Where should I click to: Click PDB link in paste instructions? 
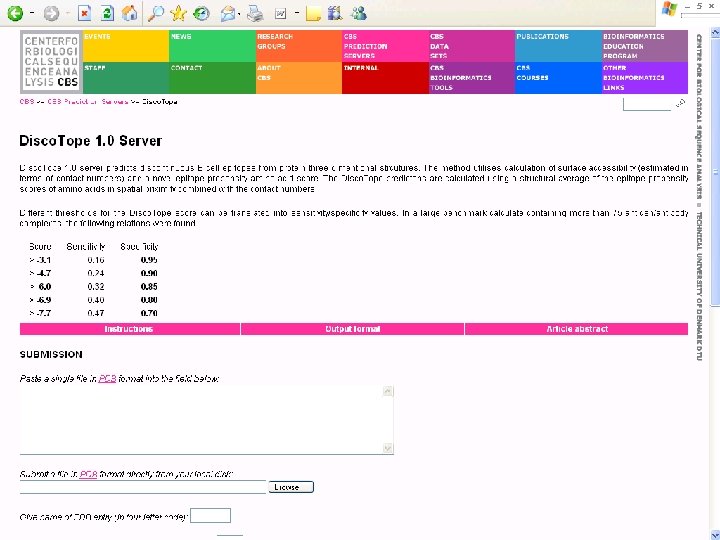[x=107, y=378]
